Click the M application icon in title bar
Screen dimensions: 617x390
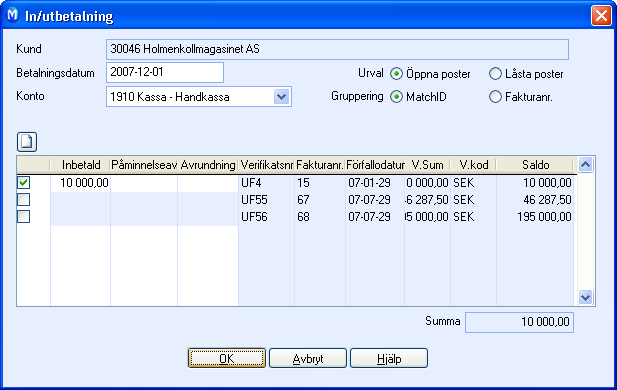13,15
